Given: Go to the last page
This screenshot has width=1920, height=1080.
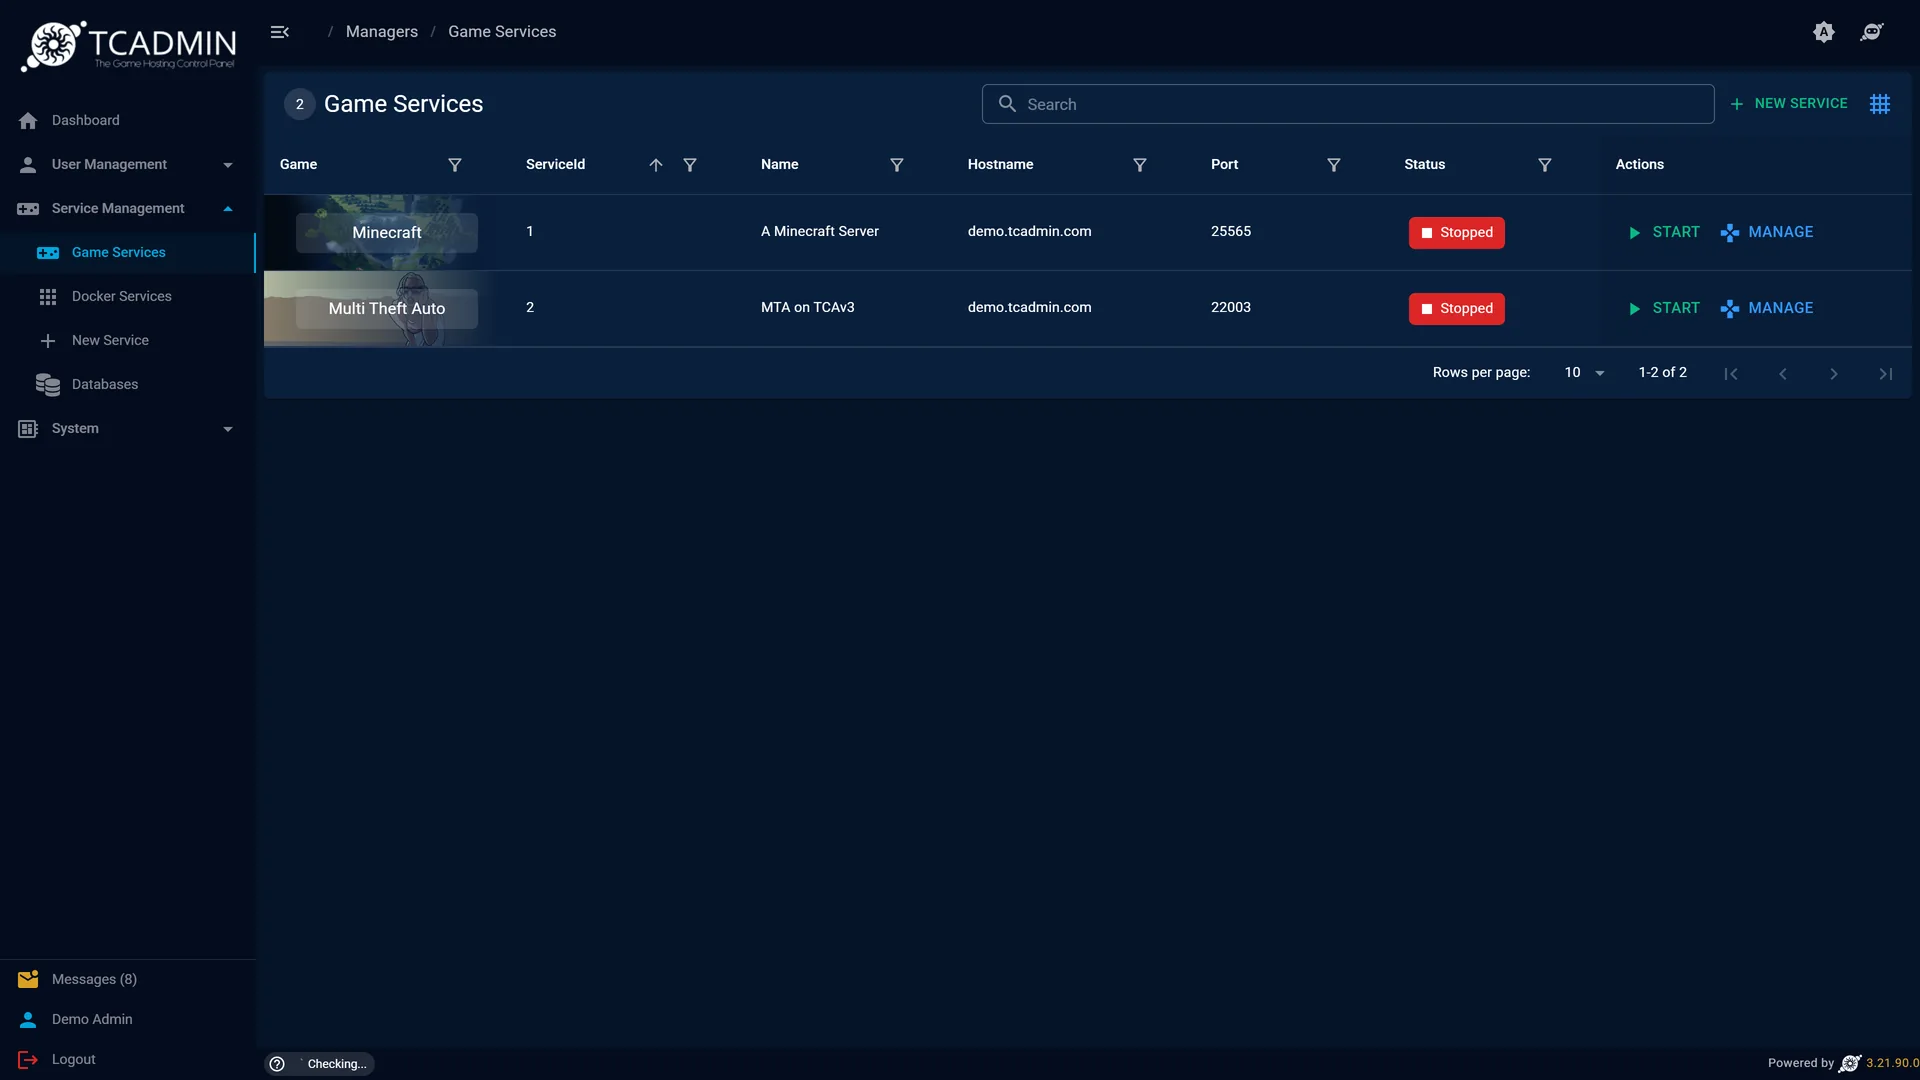Looking at the screenshot, I should 1886,374.
